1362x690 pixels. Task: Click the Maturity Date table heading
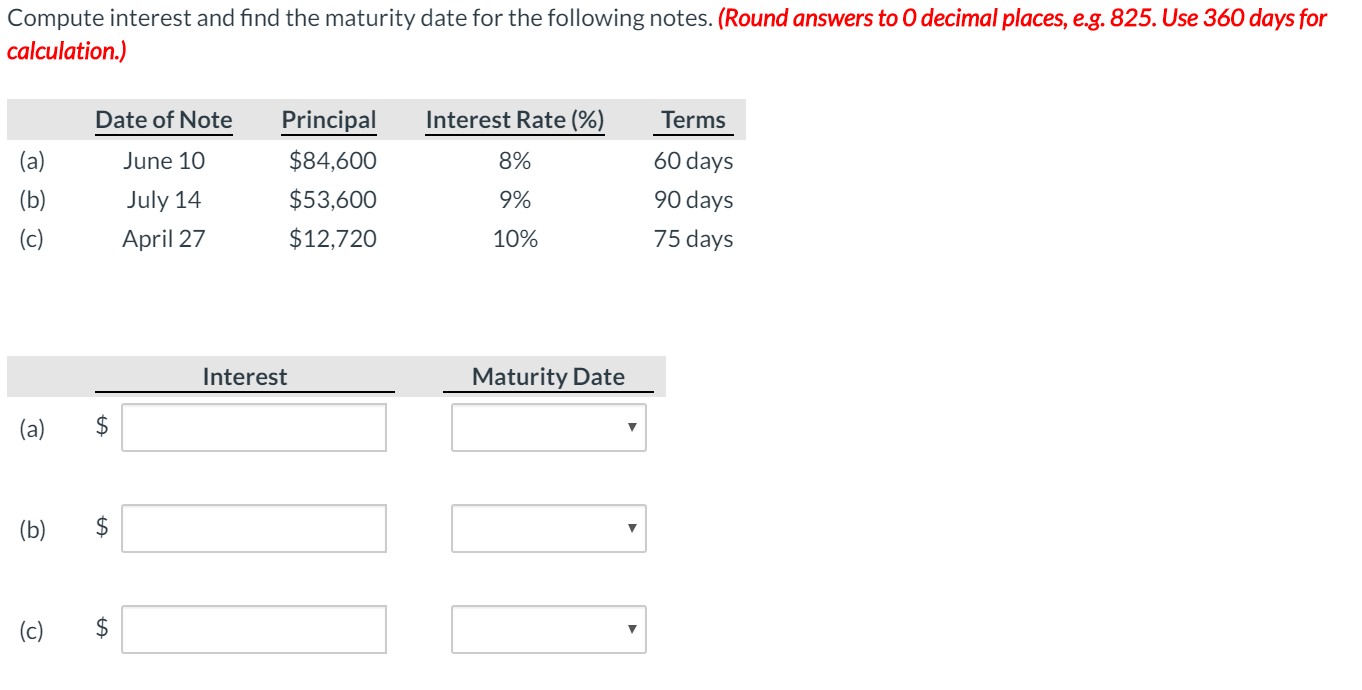(x=548, y=376)
